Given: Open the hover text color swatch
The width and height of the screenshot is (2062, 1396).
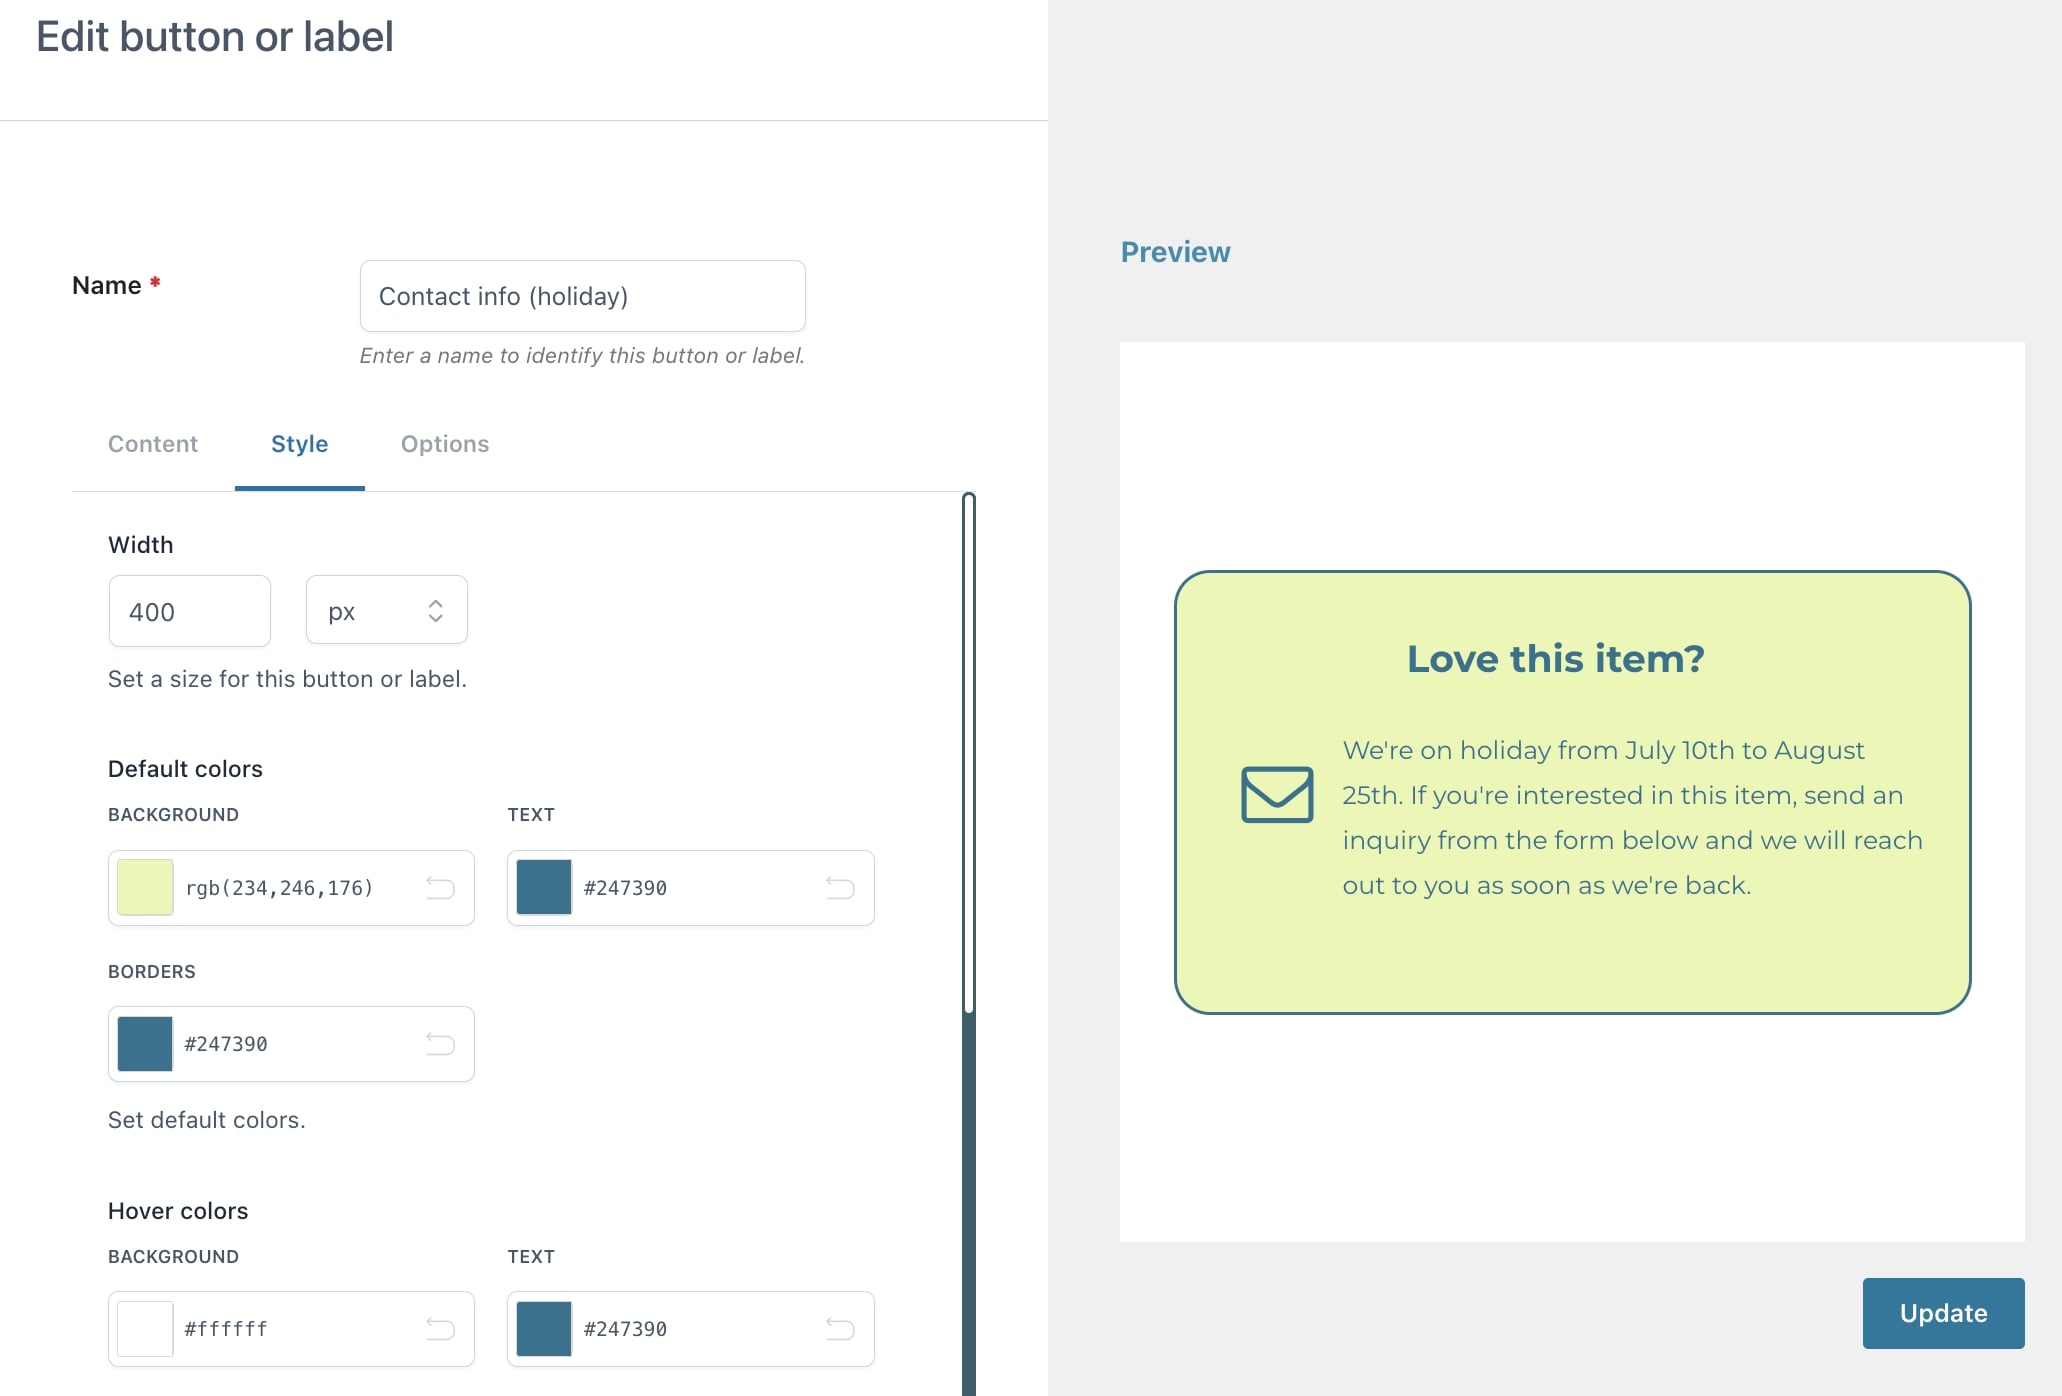Looking at the screenshot, I should tap(544, 1329).
